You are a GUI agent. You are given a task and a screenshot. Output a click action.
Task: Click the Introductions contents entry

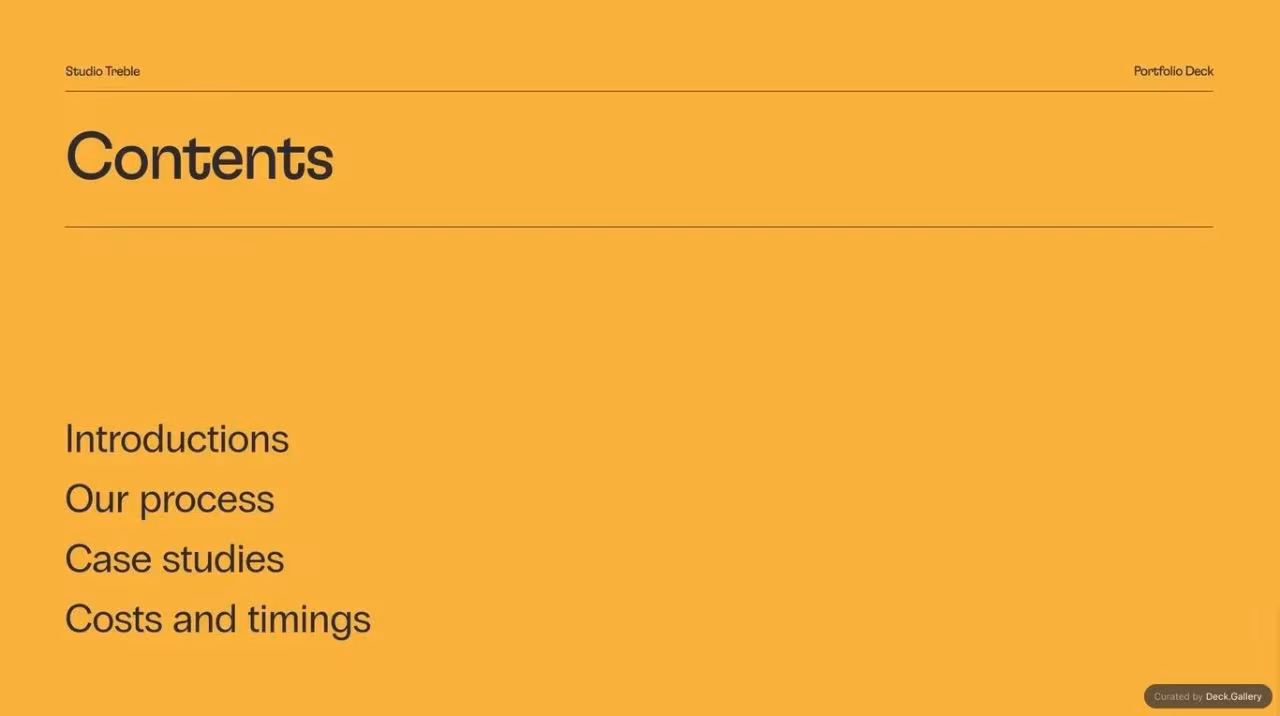tap(177, 439)
